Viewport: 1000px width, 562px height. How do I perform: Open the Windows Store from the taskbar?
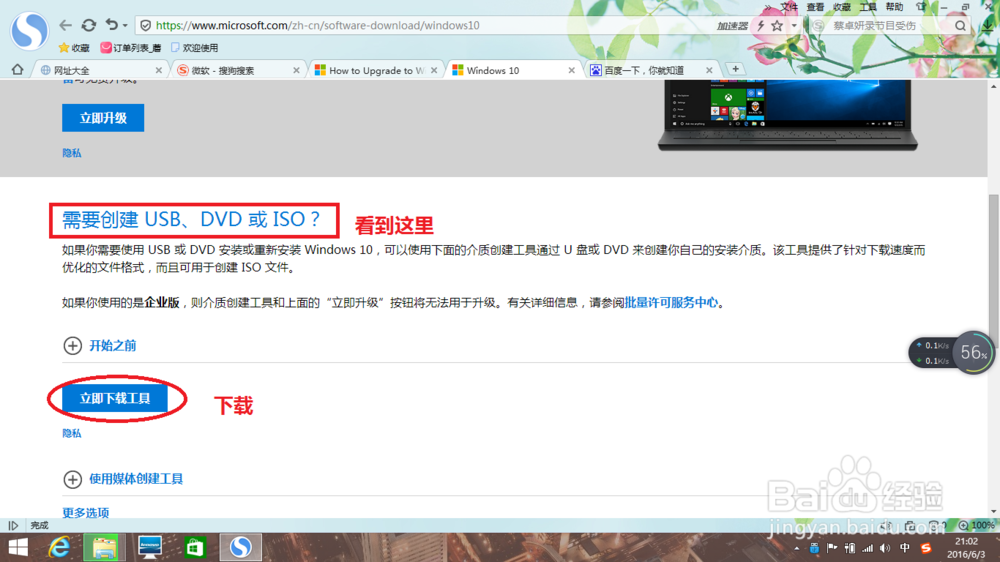click(x=195, y=547)
